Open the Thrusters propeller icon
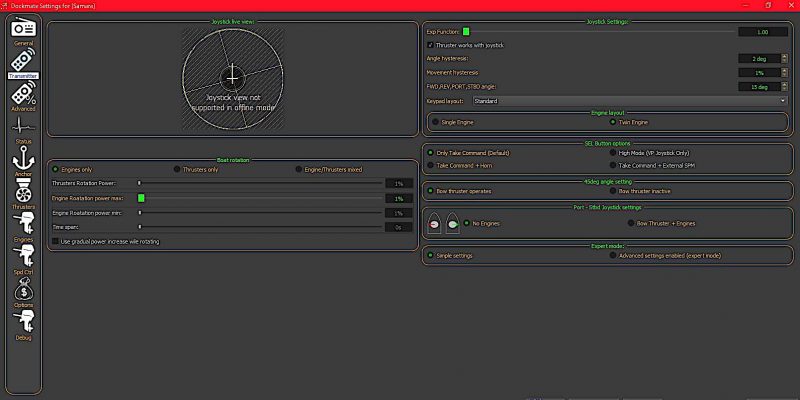 pyautogui.click(x=23, y=190)
